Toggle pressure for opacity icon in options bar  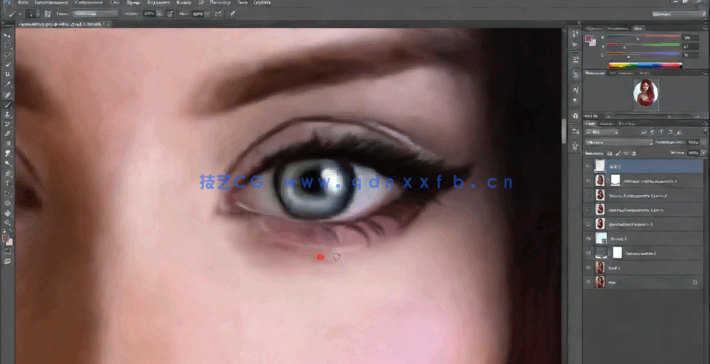click(170, 14)
